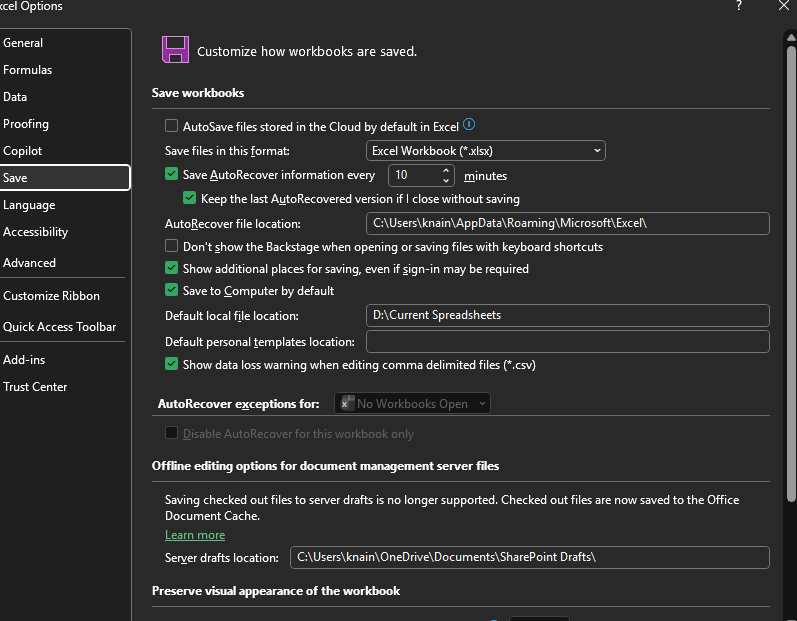
Task: Click the Preserve visual appearance heading
Action: point(276,591)
